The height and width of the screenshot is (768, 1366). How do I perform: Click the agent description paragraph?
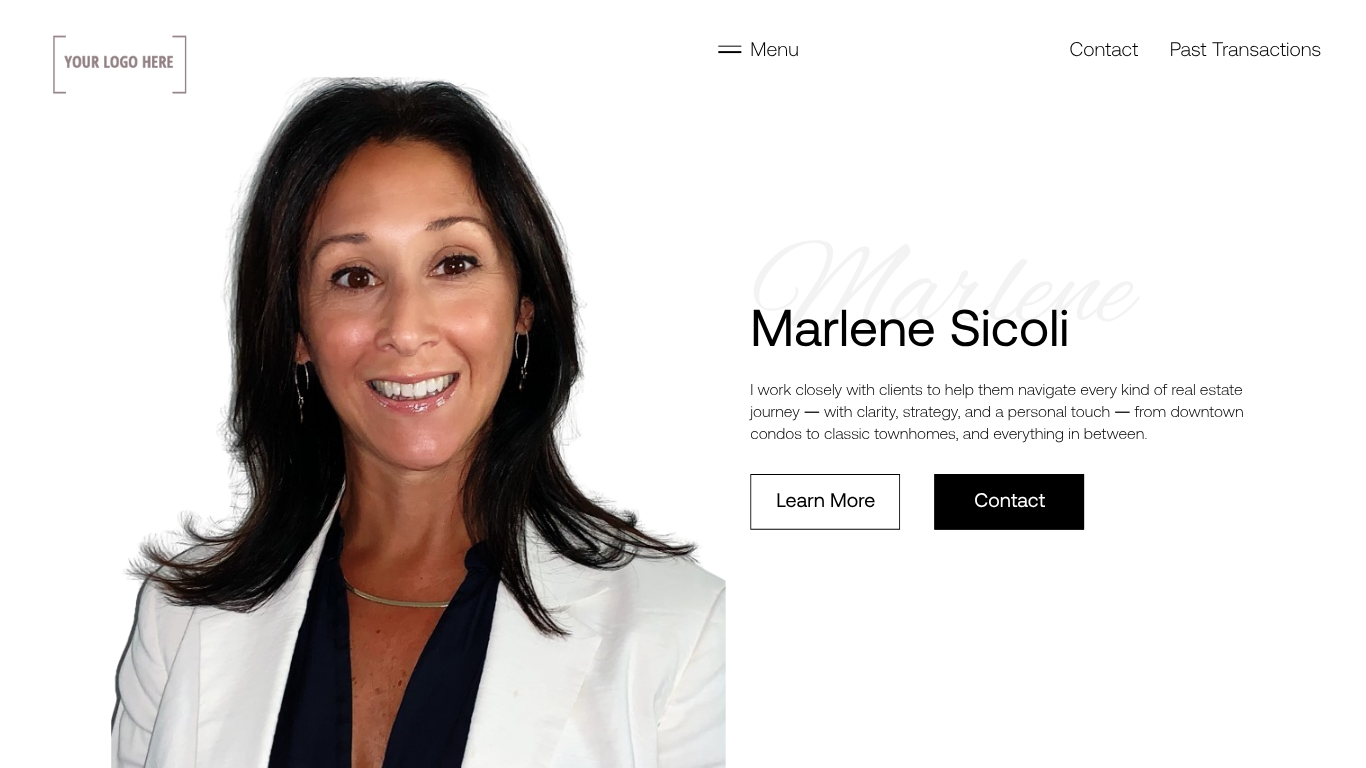(997, 412)
